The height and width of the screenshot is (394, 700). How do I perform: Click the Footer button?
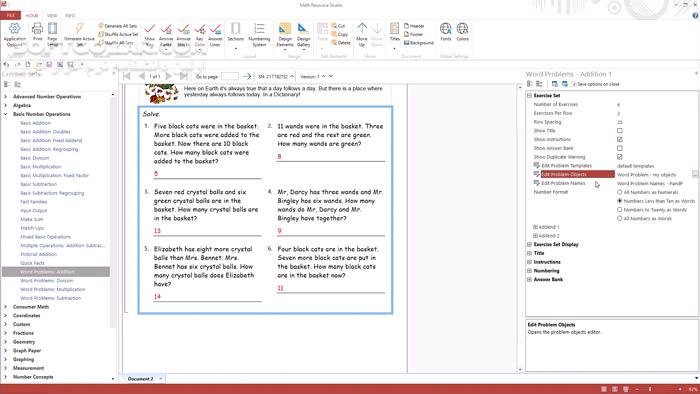click(x=413, y=34)
